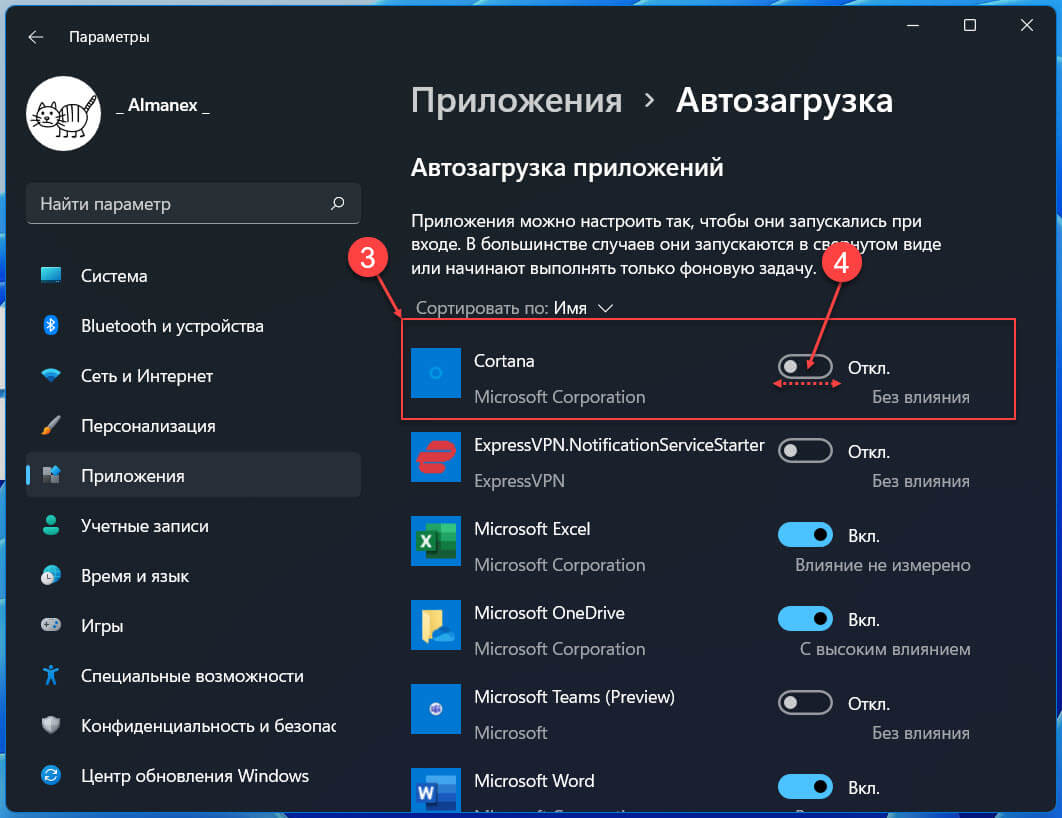Image resolution: width=1062 pixels, height=818 pixels.
Task: Click the gamepad Игры icon
Action: click(x=51, y=625)
